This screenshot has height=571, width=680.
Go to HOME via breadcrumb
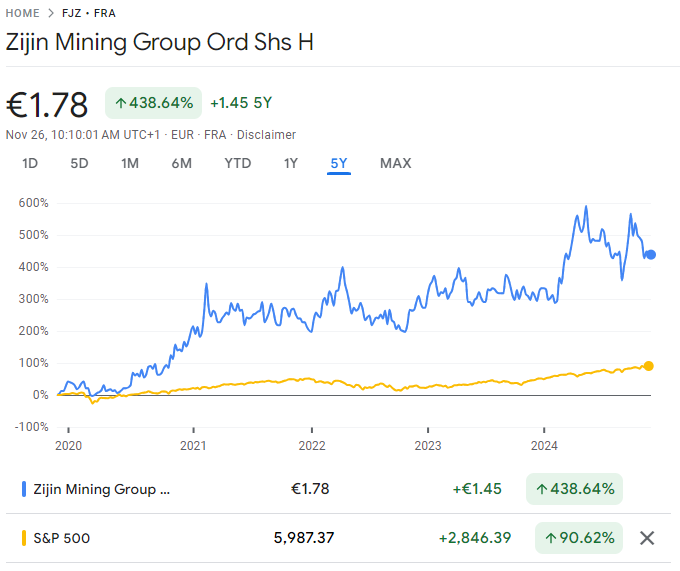(23, 13)
